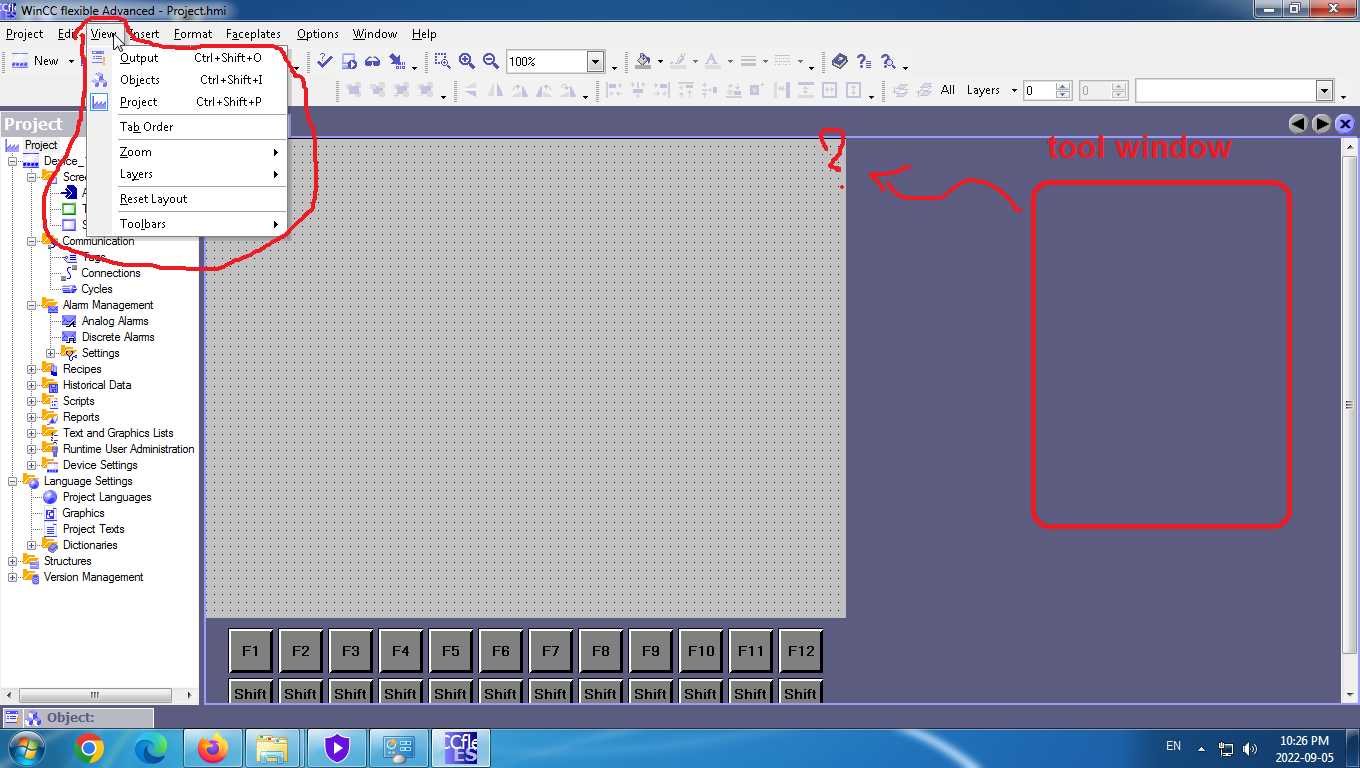Click the Windows Start button
Viewport: 1360px width, 768px height.
[x=27, y=748]
